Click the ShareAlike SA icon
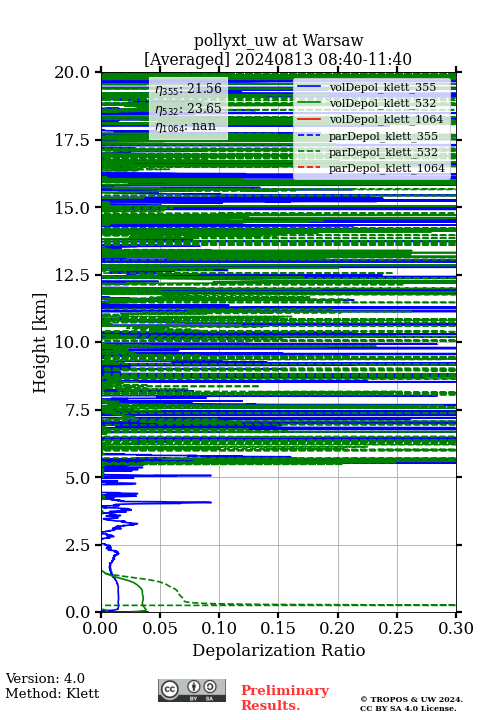 click(x=209, y=687)
